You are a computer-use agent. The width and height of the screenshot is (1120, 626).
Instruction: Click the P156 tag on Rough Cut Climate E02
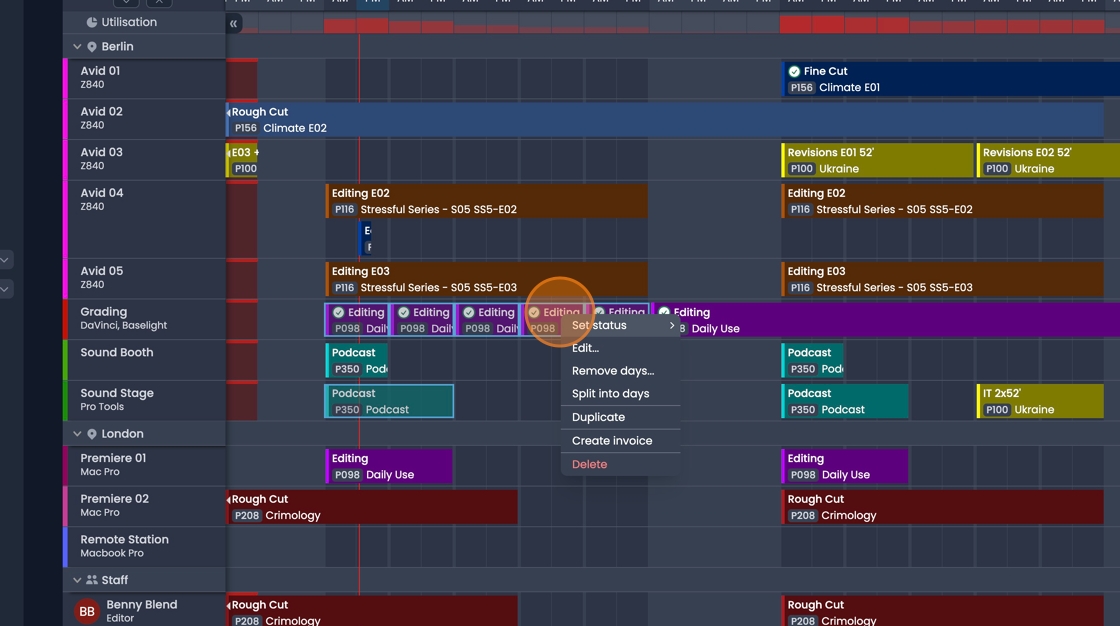tap(245, 128)
